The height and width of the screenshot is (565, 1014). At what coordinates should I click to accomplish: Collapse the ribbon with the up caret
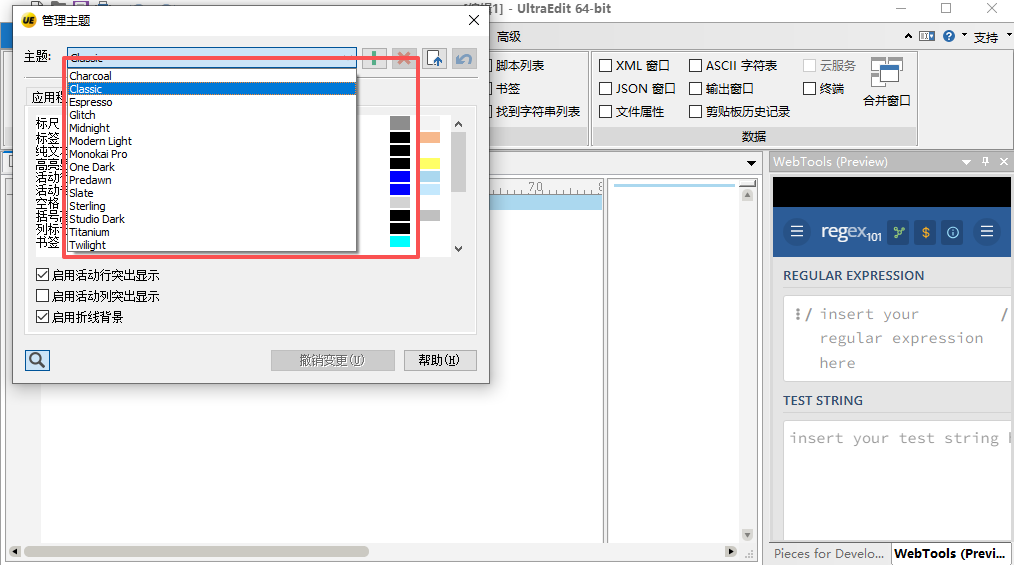pos(909,36)
